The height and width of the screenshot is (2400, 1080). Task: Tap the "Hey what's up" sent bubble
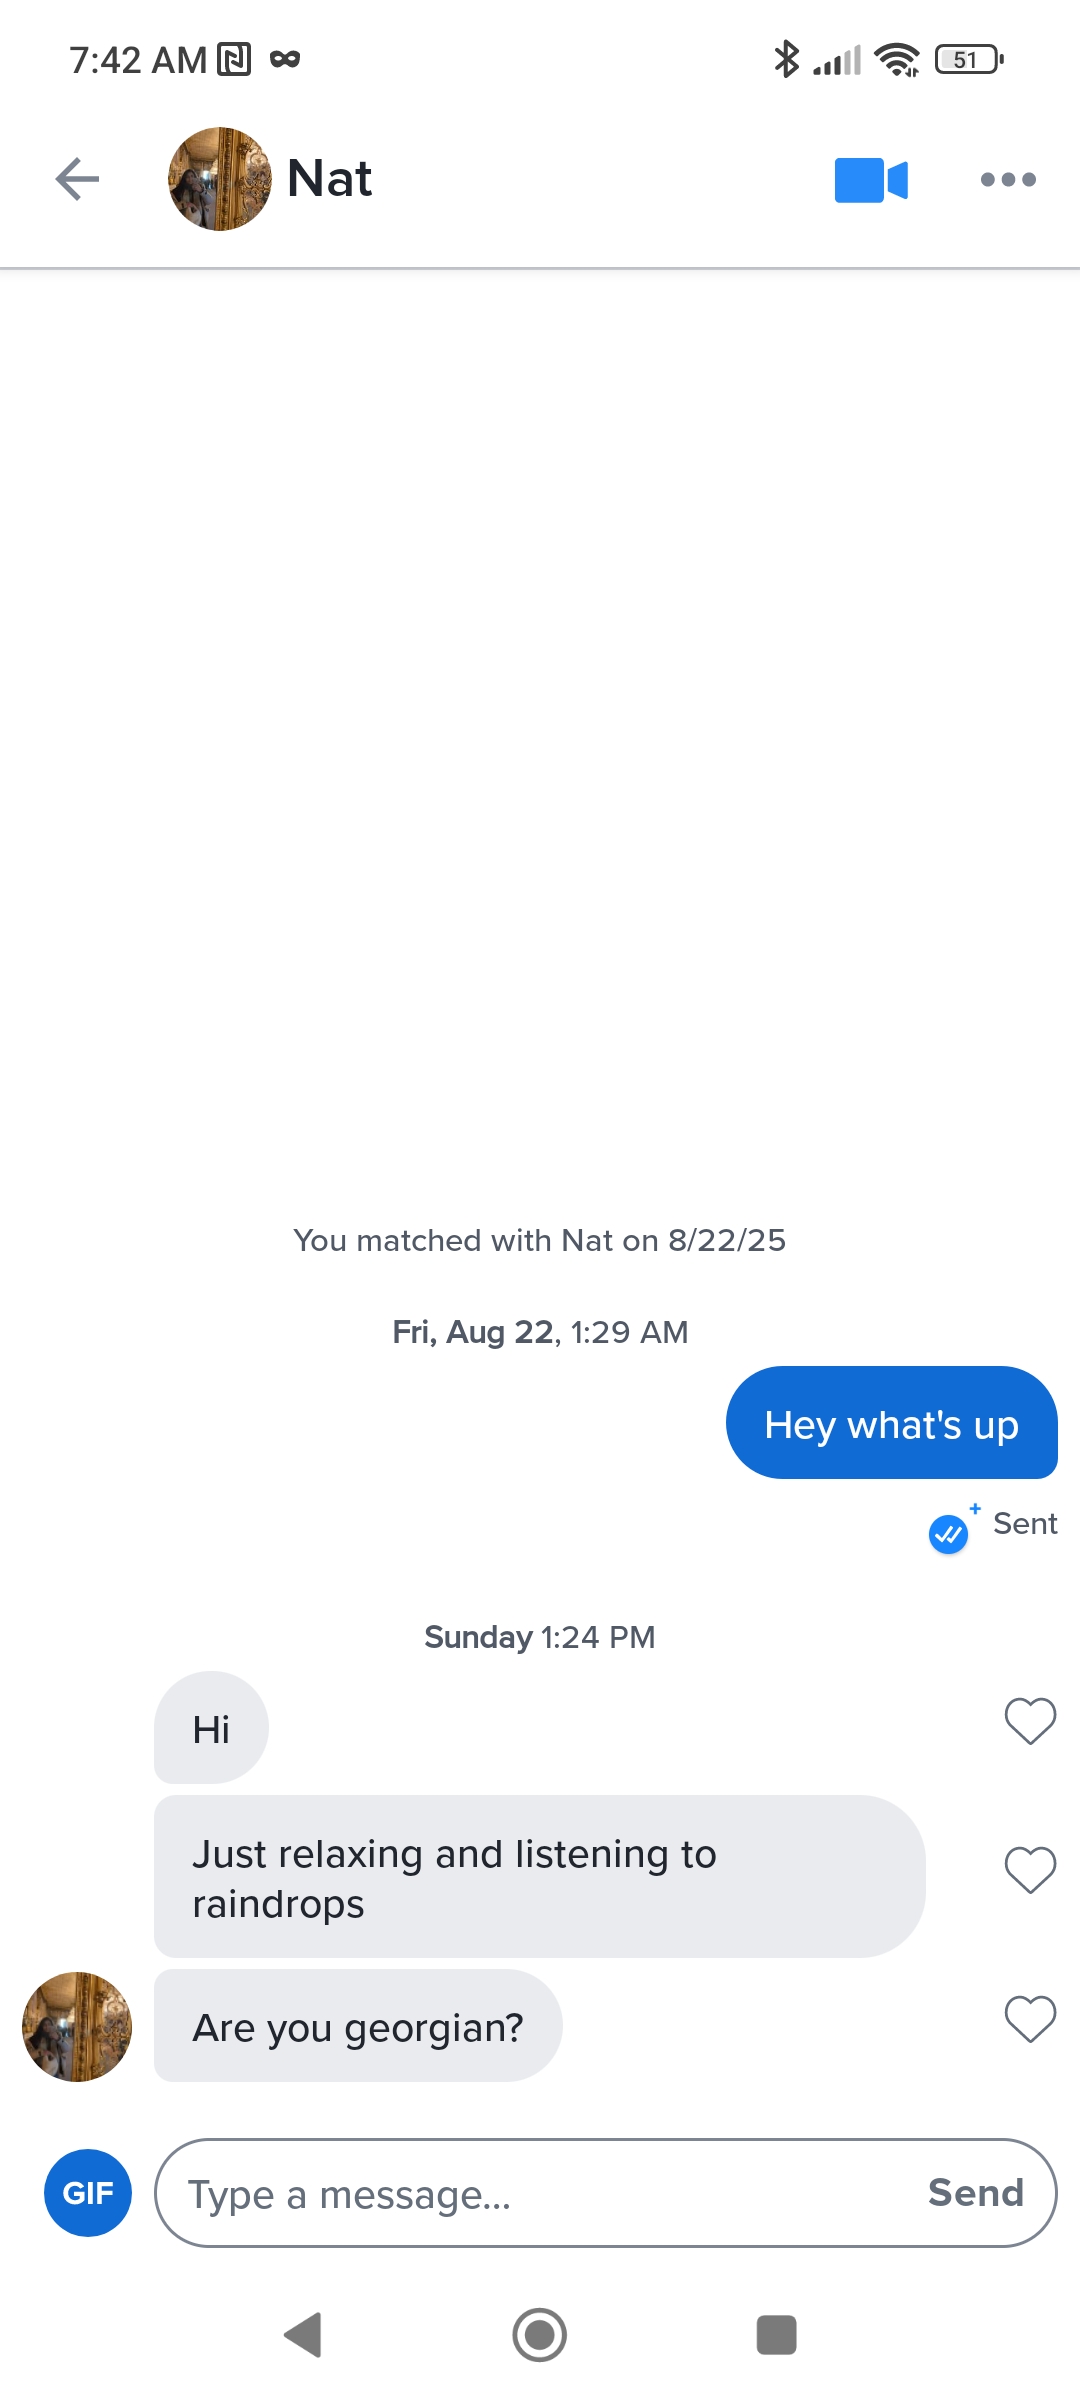(x=892, y=1423)
